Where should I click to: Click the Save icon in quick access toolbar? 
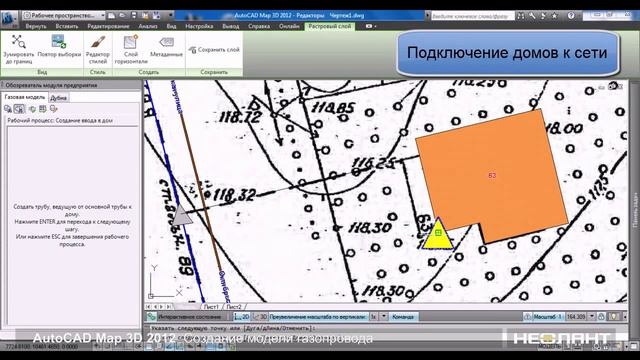[x=133, y=16]
